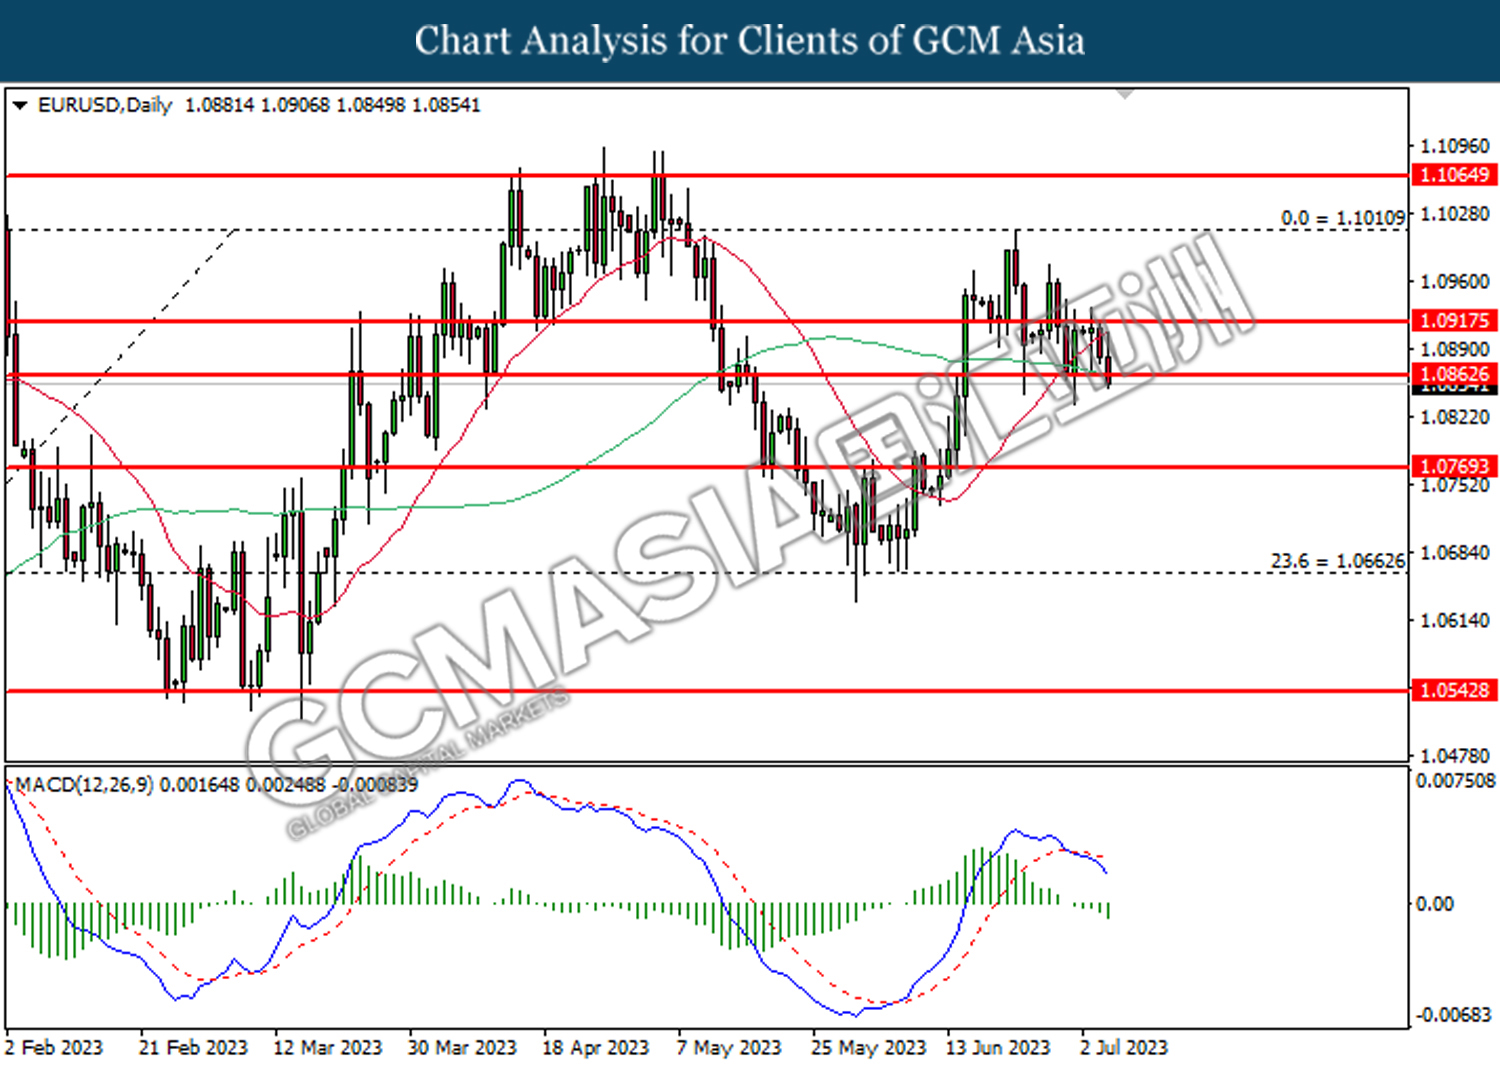This screenshot has height=1071, width=1500.
Task: Click the 1.04780 price axis value
Action: tap(1455, 756)
